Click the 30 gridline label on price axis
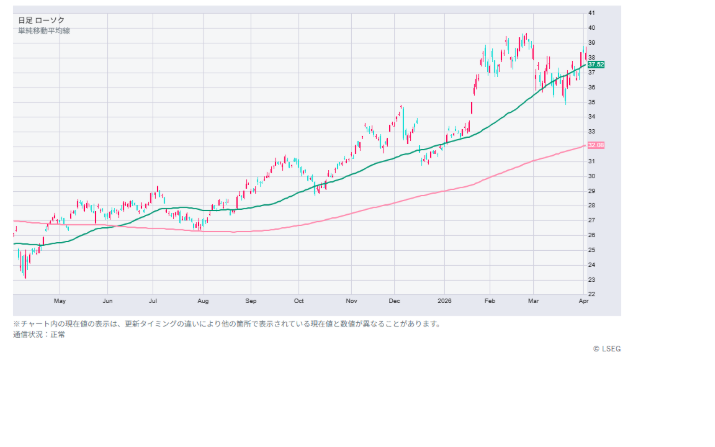 tap(592, 176)
